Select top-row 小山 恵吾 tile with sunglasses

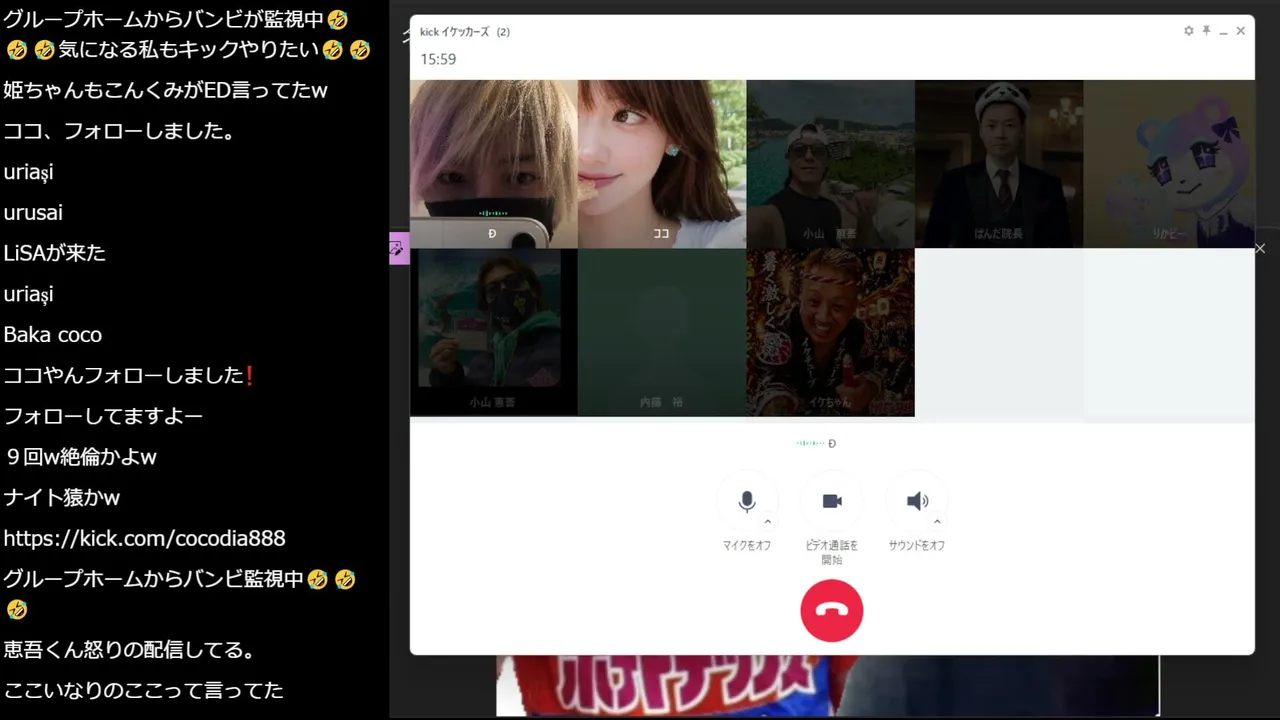pyautogui.click(x=830, y=164)
